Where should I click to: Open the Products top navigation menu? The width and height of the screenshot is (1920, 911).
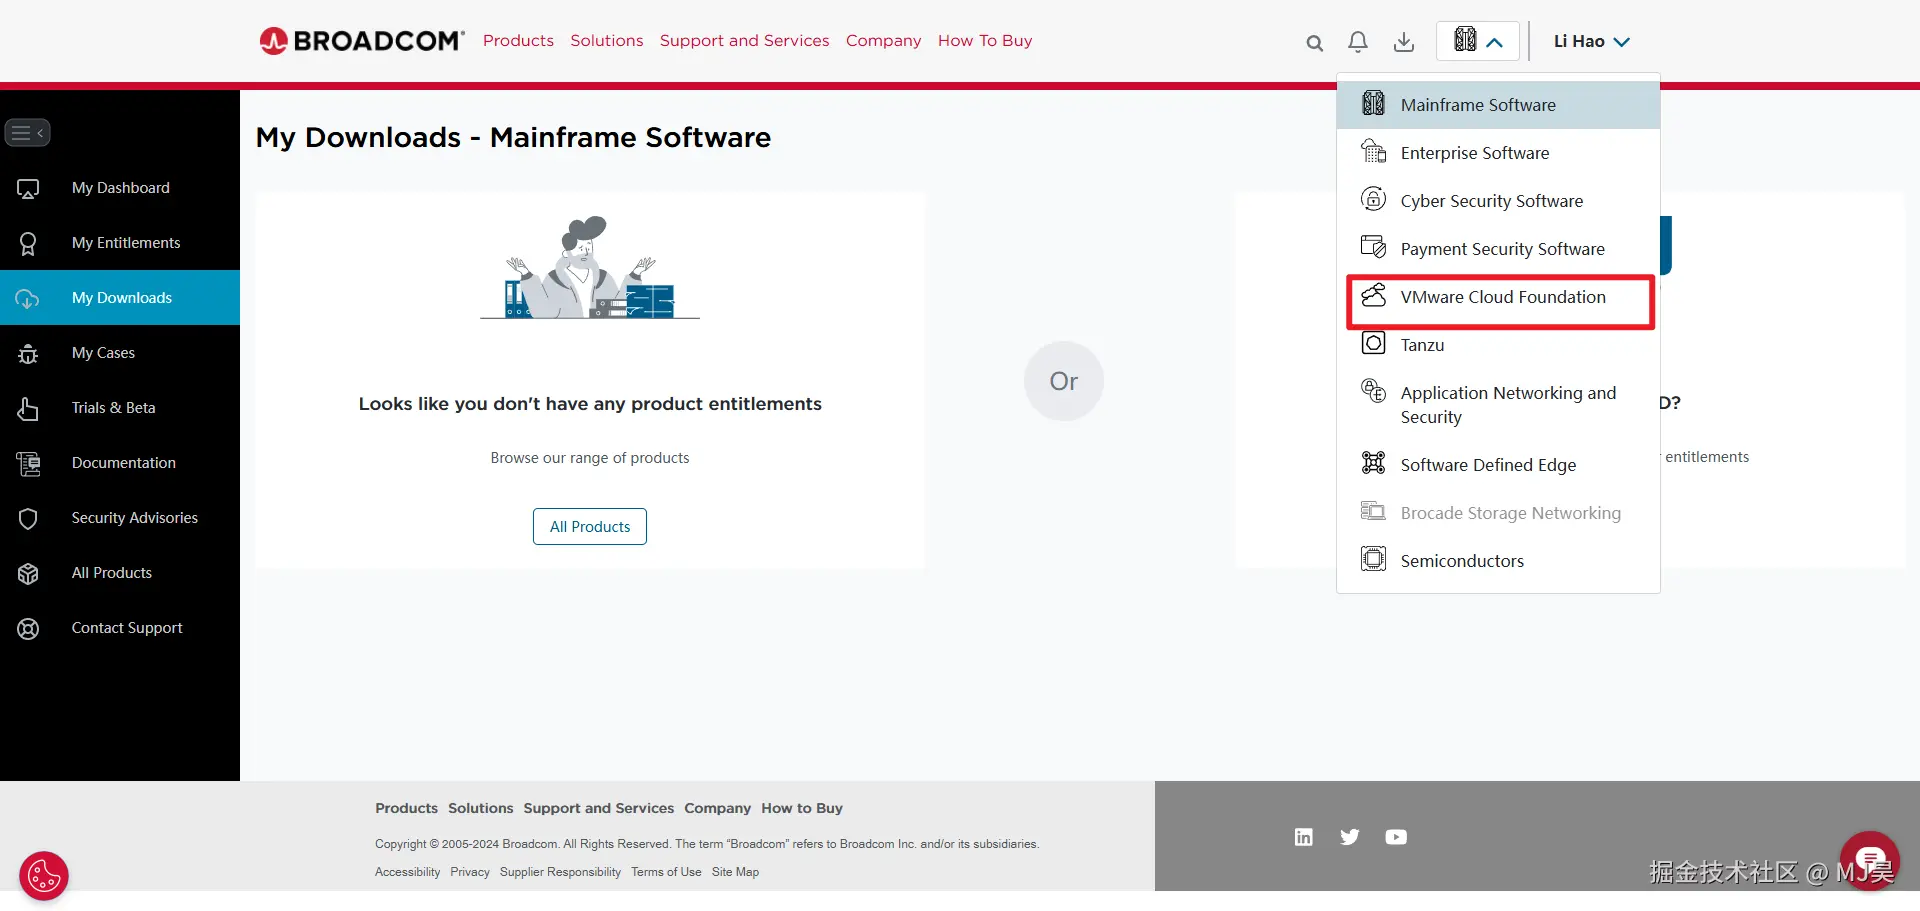(x=518, y=41)
